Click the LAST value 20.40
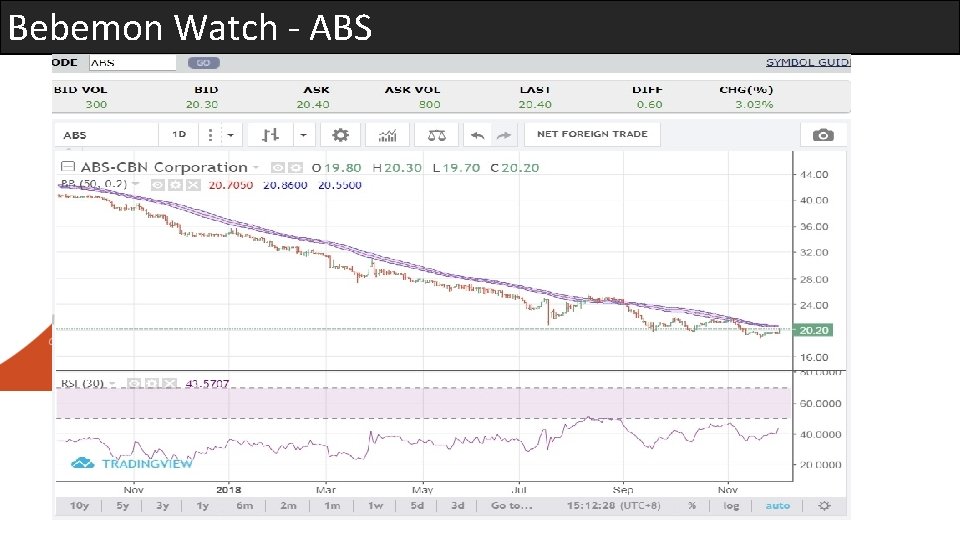Image resolution: width=960 pixels, height=540 pixels. pyautogui.click(x=535, y=105)
